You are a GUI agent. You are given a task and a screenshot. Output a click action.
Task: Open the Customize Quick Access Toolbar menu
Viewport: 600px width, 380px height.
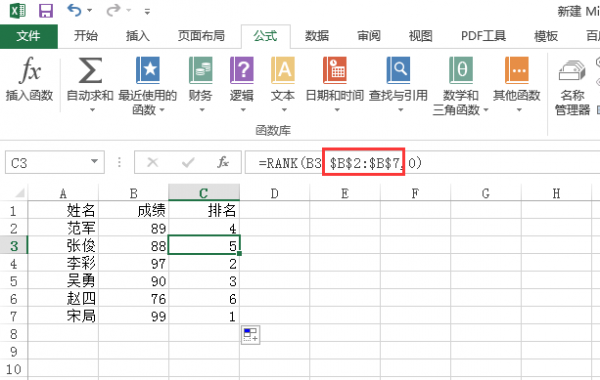pos(147,11)
